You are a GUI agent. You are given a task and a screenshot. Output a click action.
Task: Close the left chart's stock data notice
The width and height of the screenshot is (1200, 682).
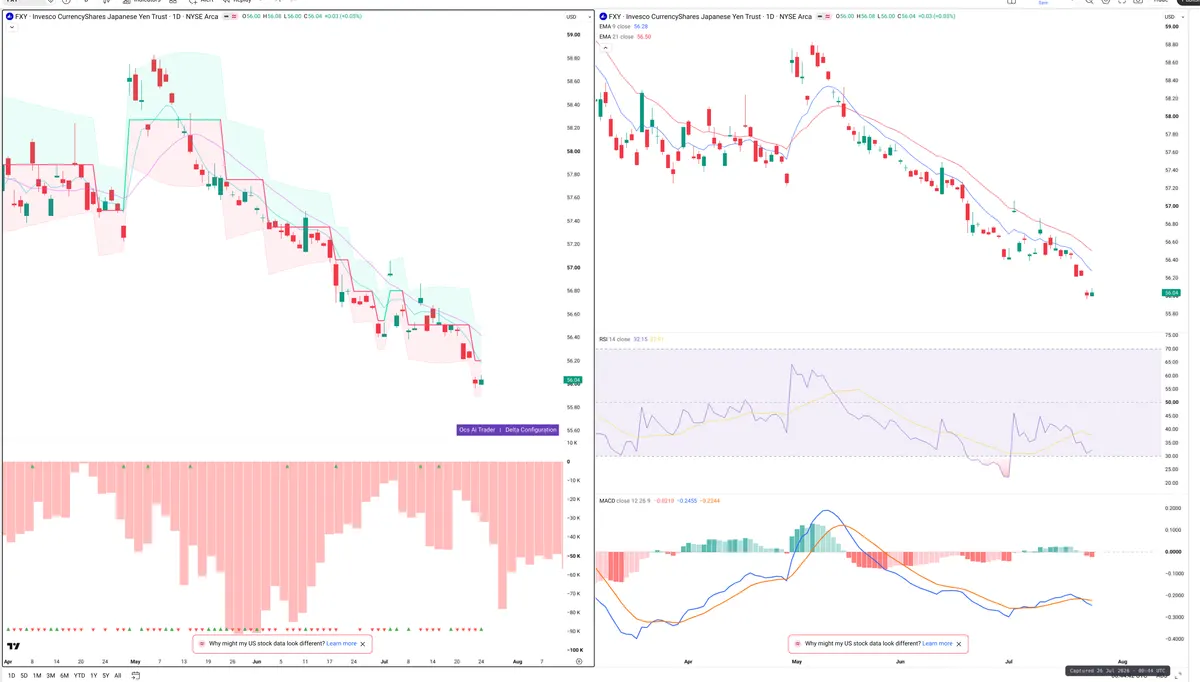pyautogui.click(x=363, y=644)
